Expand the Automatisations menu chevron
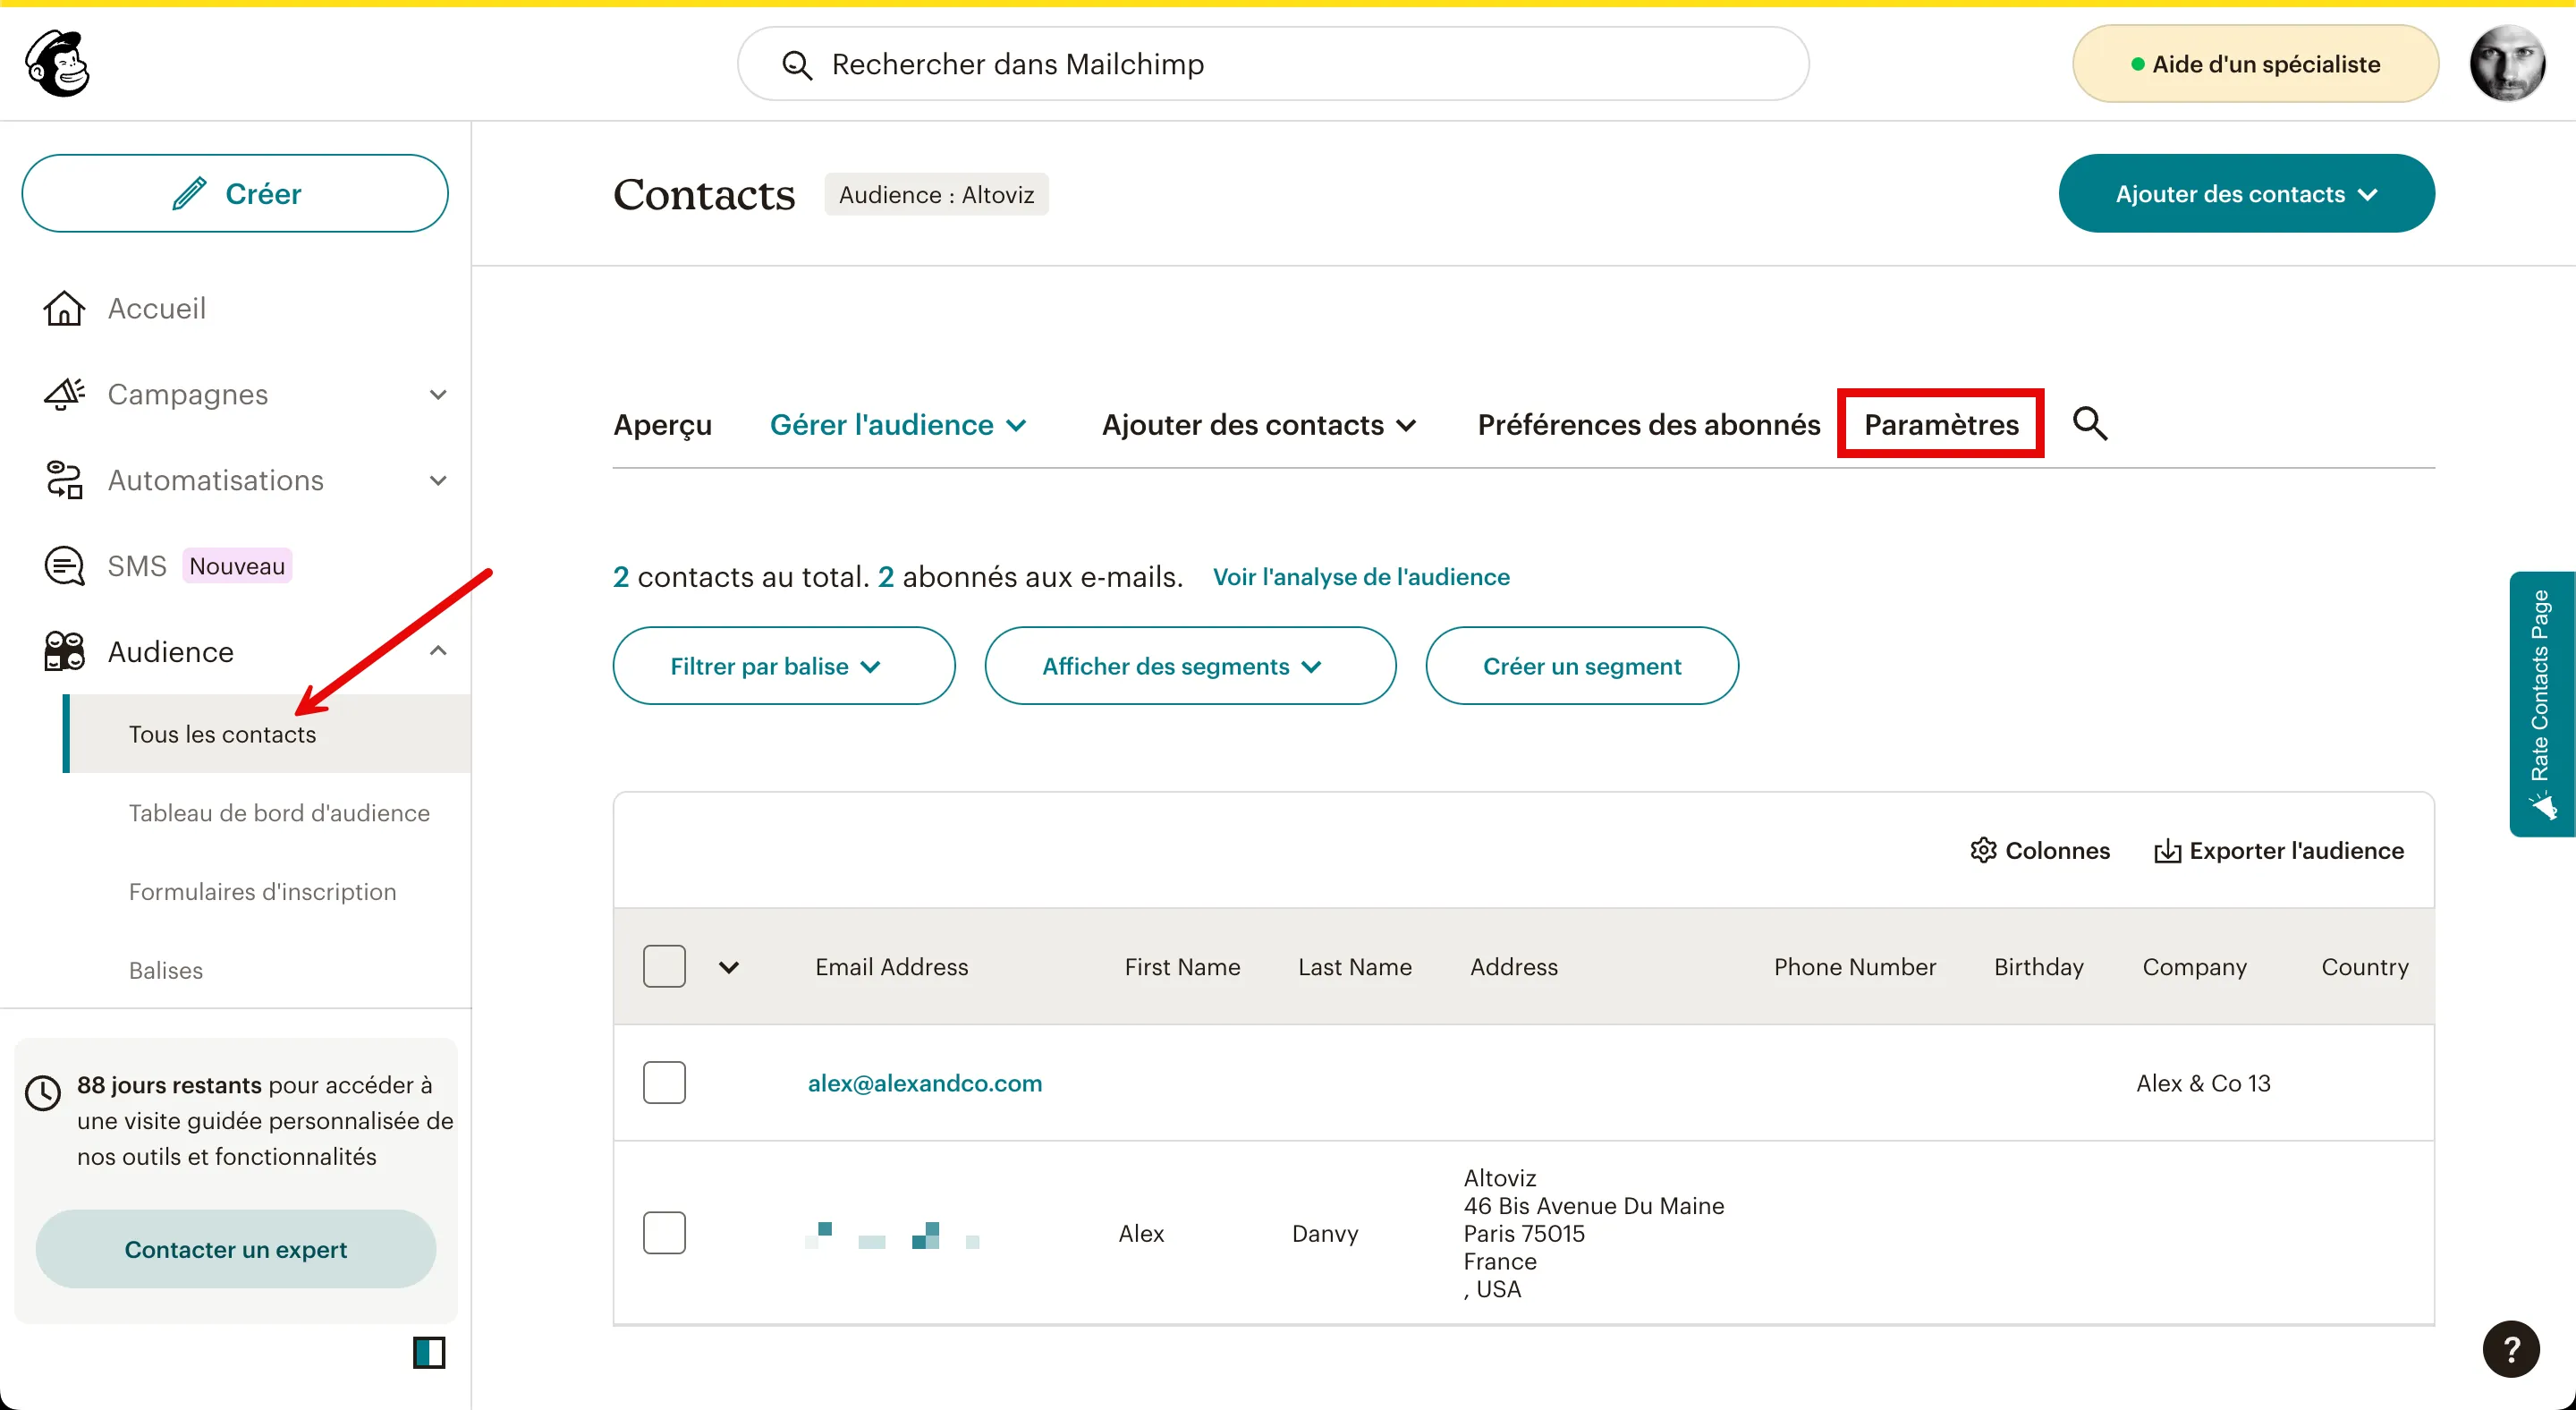Image resolution: width=2576 pixels, height=1410 pixels. (438, 480)
